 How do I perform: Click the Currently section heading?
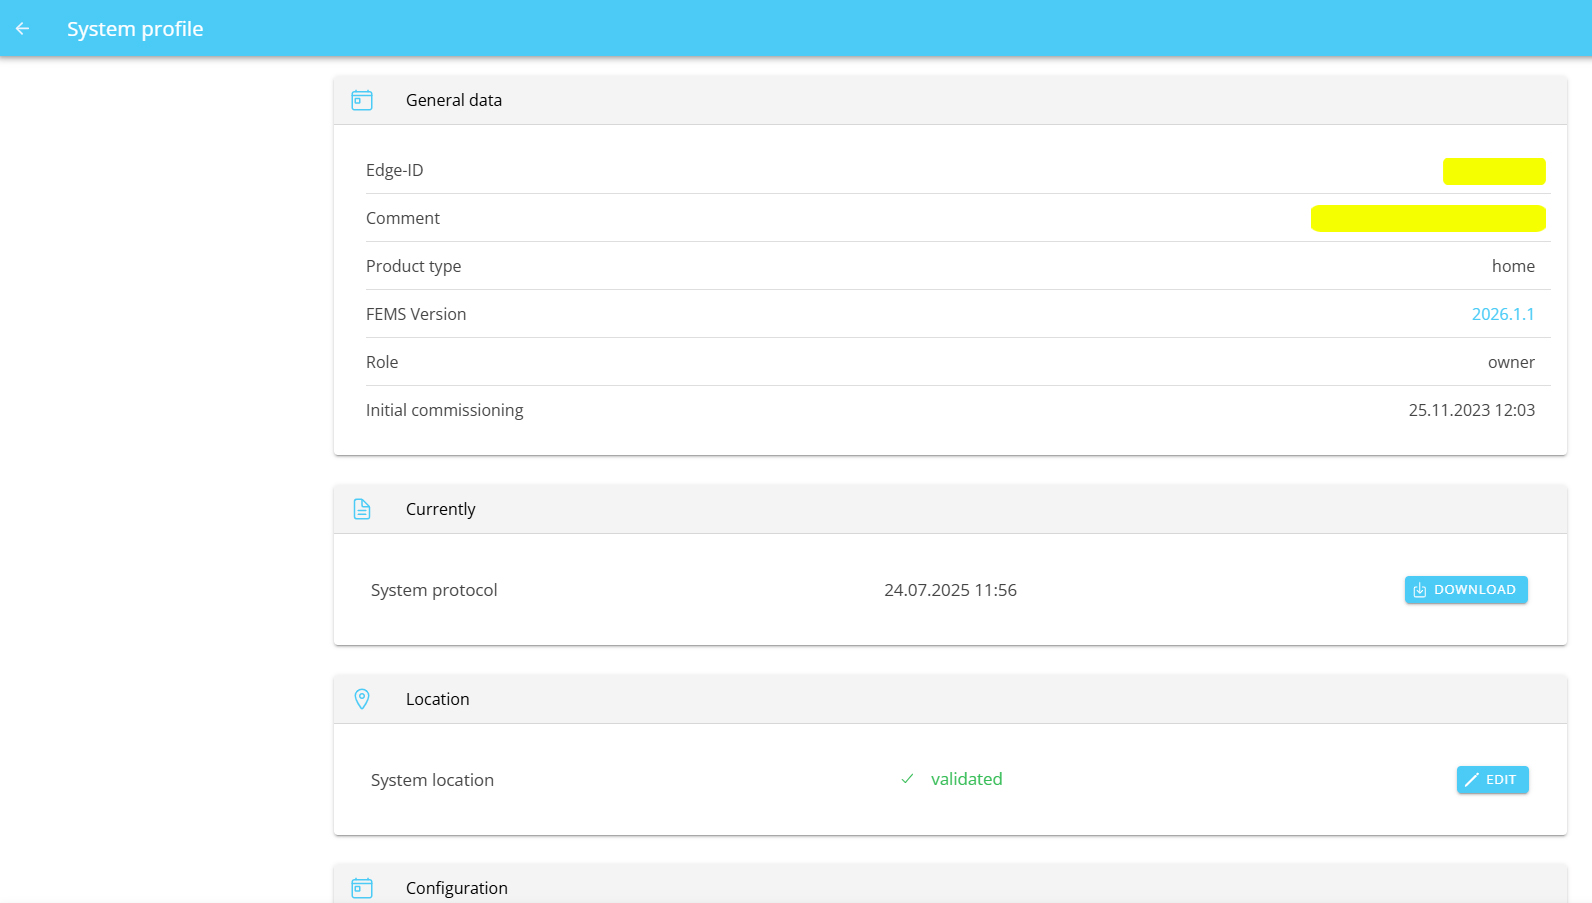click(440, 509)
